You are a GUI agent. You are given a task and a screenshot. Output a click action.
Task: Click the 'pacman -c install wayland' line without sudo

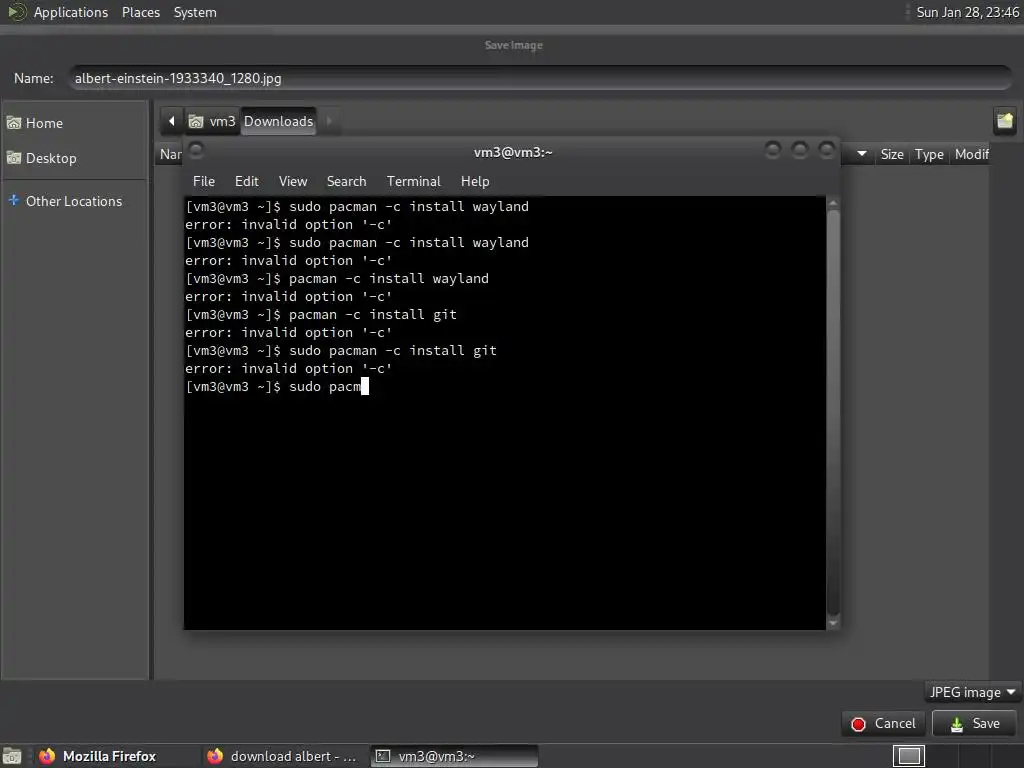click(x=337, y=279)
